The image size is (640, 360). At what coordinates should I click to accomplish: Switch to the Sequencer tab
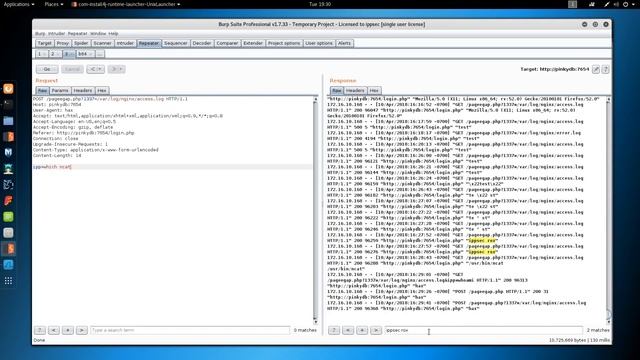click(176, 43)
